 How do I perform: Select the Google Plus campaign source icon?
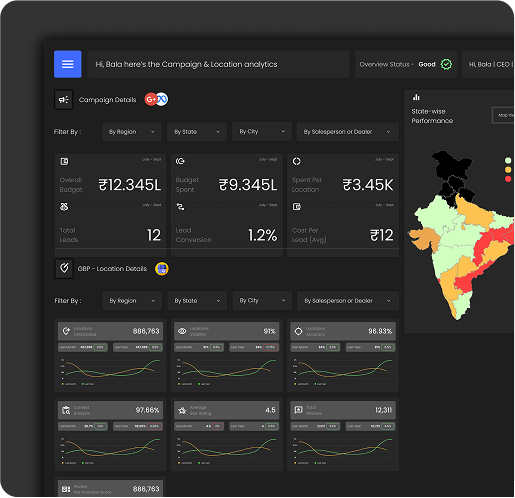[151, 99]
